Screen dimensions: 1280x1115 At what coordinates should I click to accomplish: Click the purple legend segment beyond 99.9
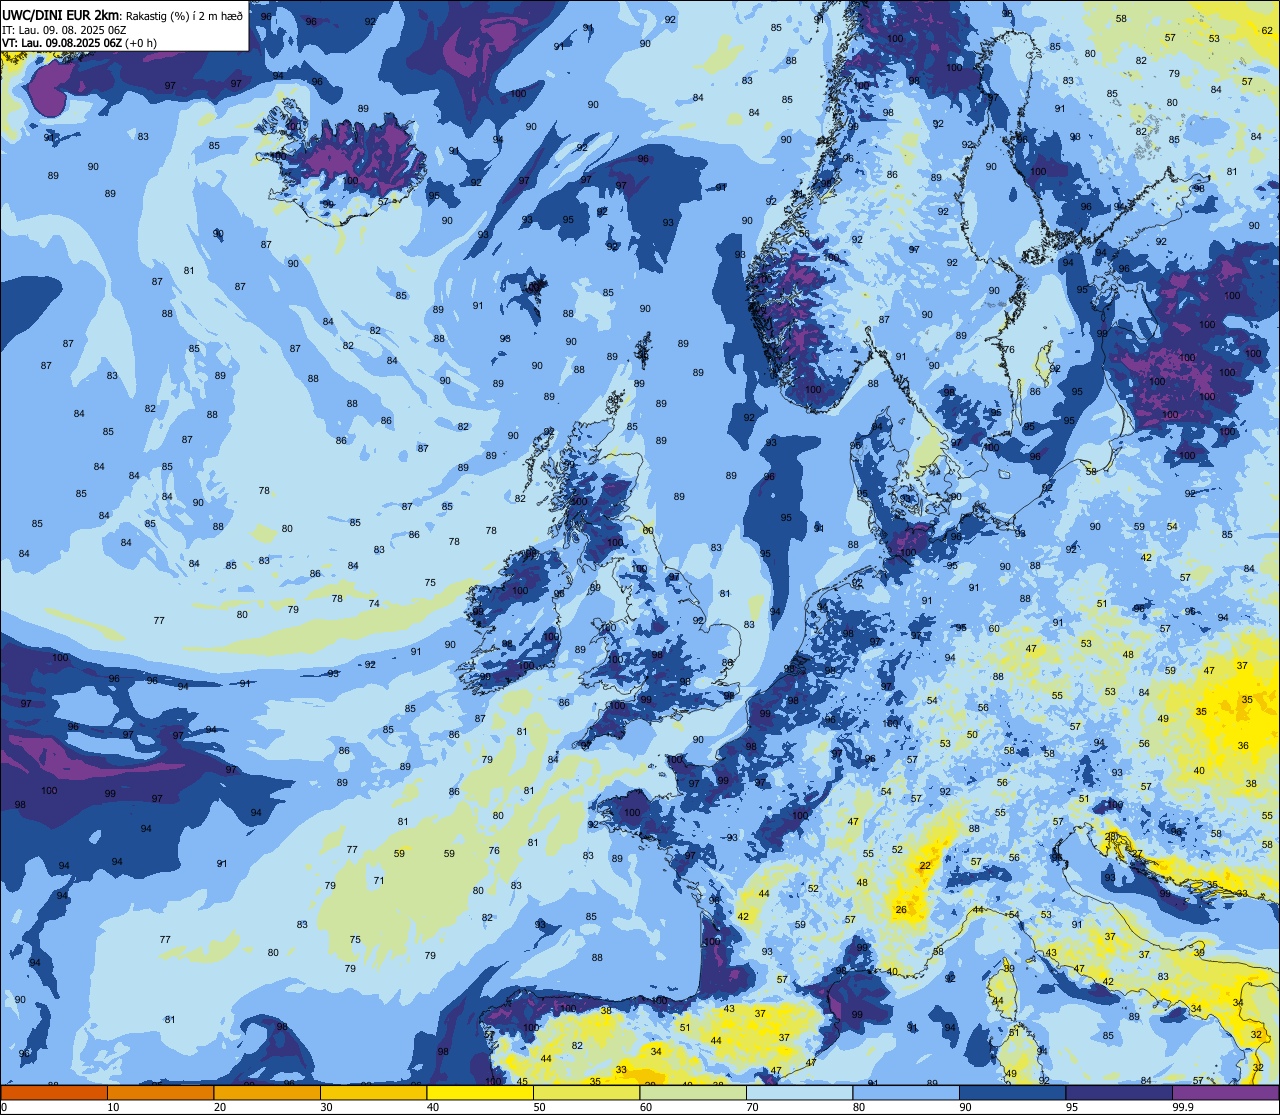click(x=1225, y=1092)
